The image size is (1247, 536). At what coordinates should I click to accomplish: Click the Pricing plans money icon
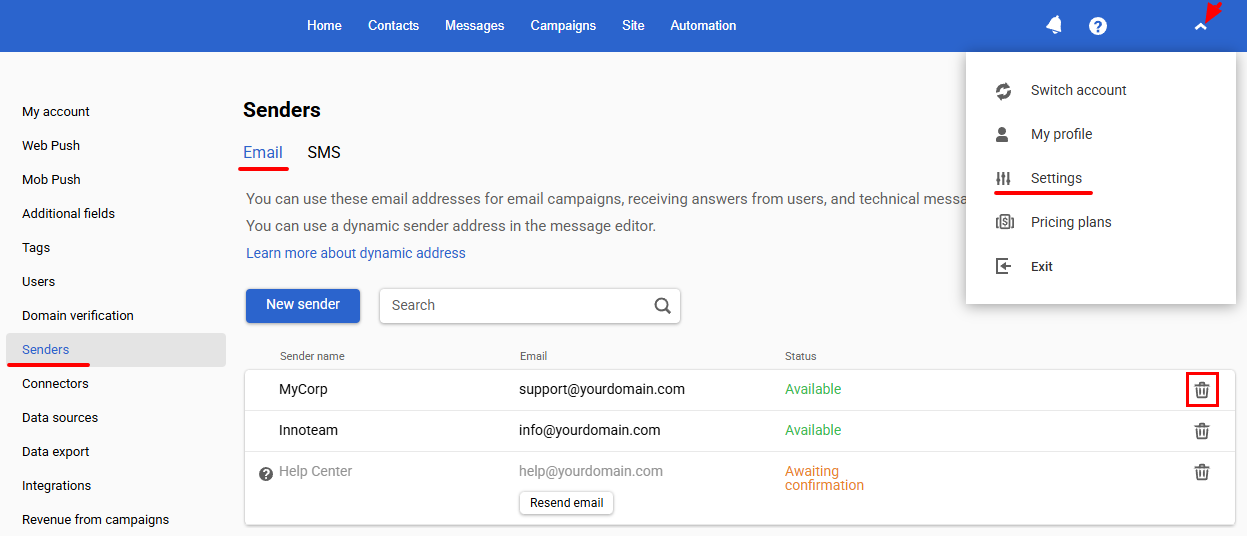point(1004,222)
